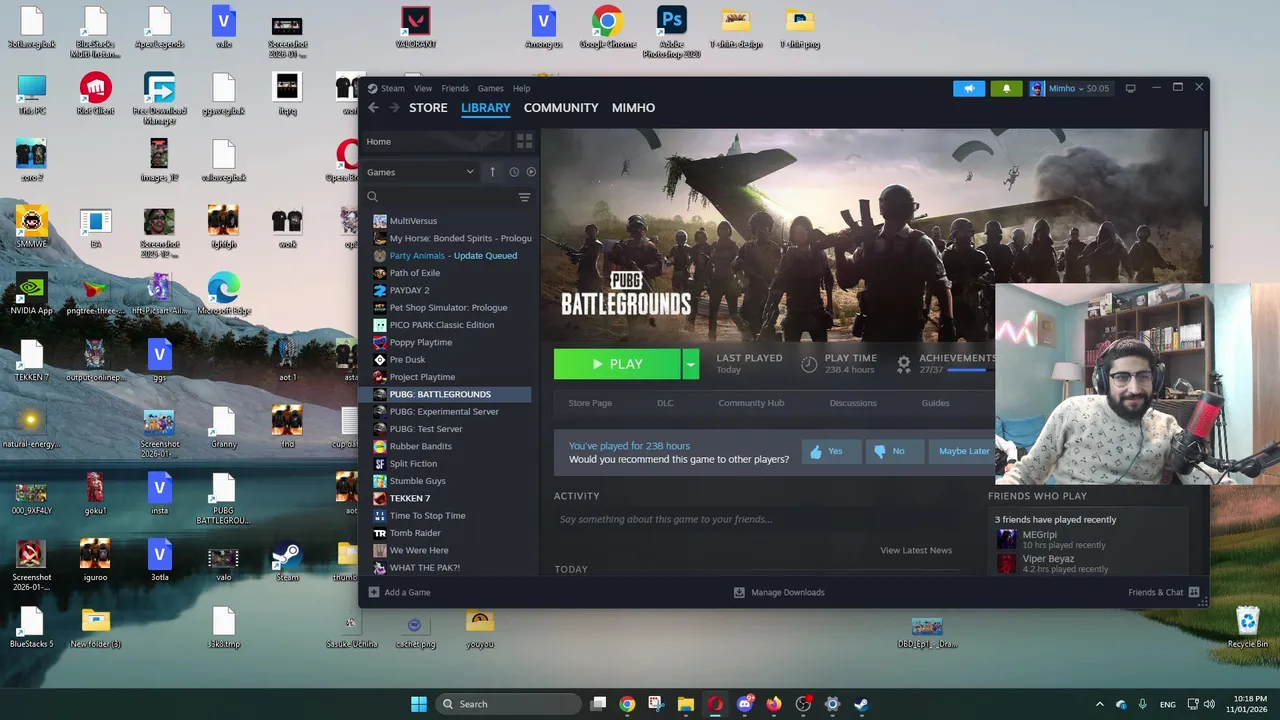Open the PUBG DLC link

pyautogui.click(x=665, y=403)
